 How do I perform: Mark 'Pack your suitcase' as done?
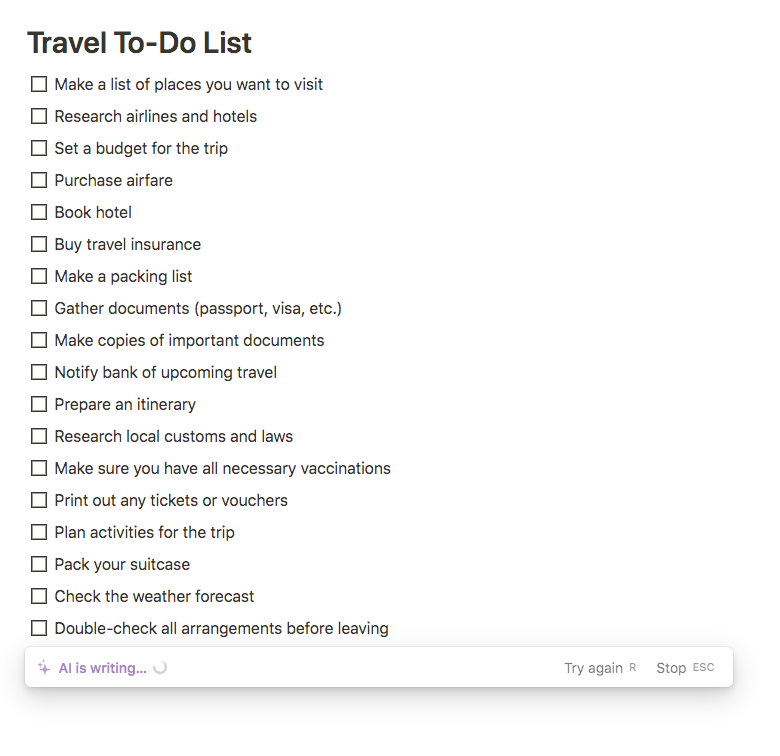click(39, 564)
